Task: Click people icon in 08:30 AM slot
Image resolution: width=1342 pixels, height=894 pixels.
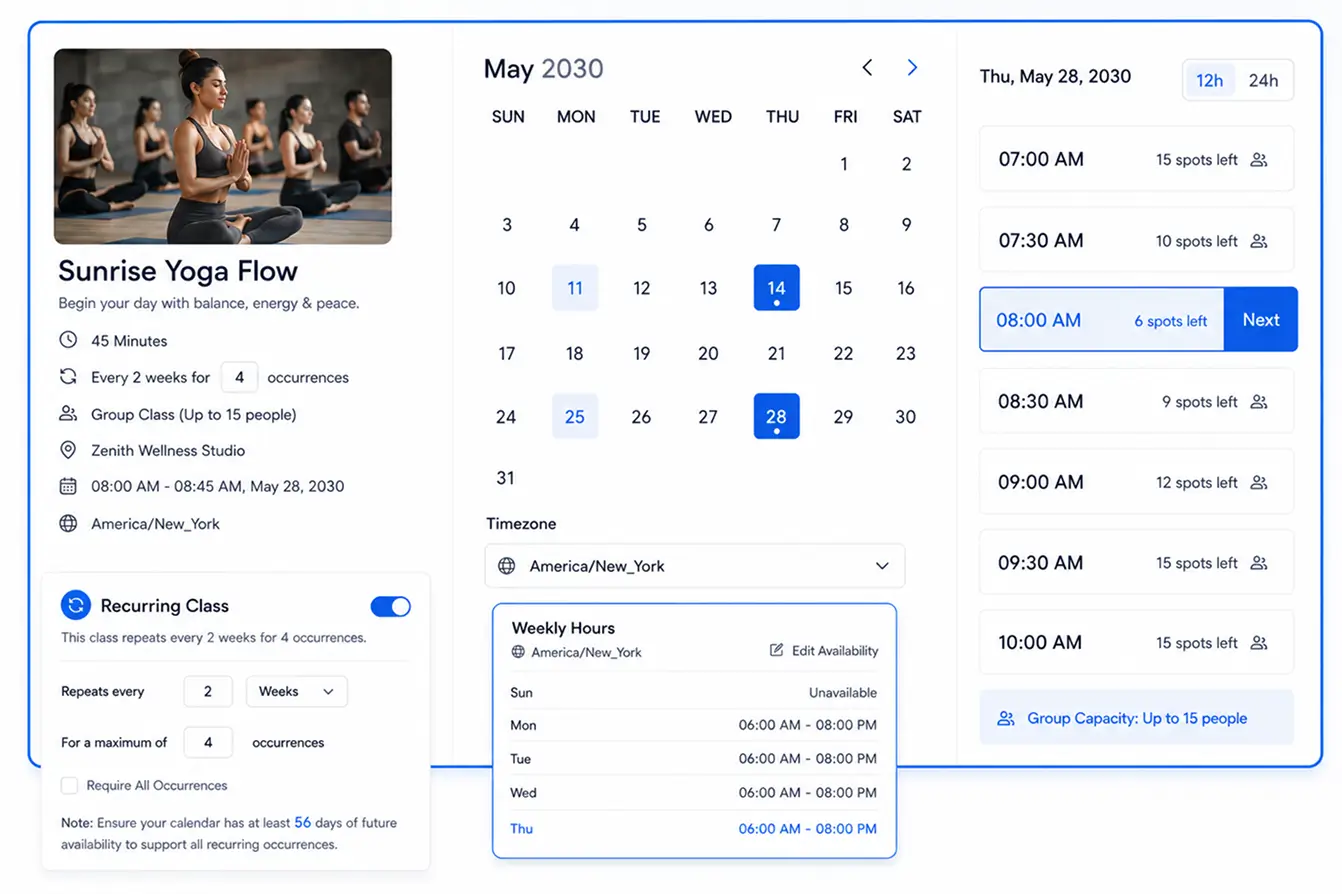Action: 1259,402
